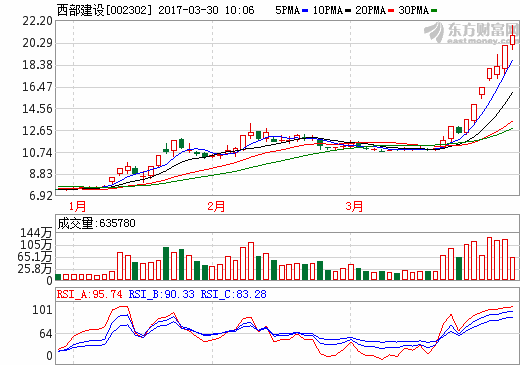Click the red 20PMA legend swatch
520x365 pixels.
(391, 11)
